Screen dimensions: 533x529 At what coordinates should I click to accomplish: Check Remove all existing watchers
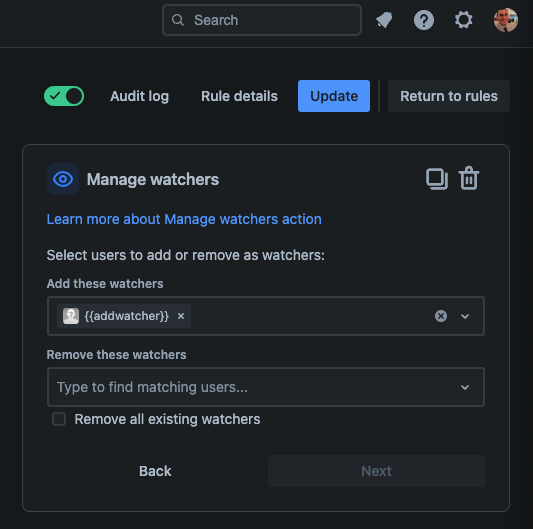59,419
